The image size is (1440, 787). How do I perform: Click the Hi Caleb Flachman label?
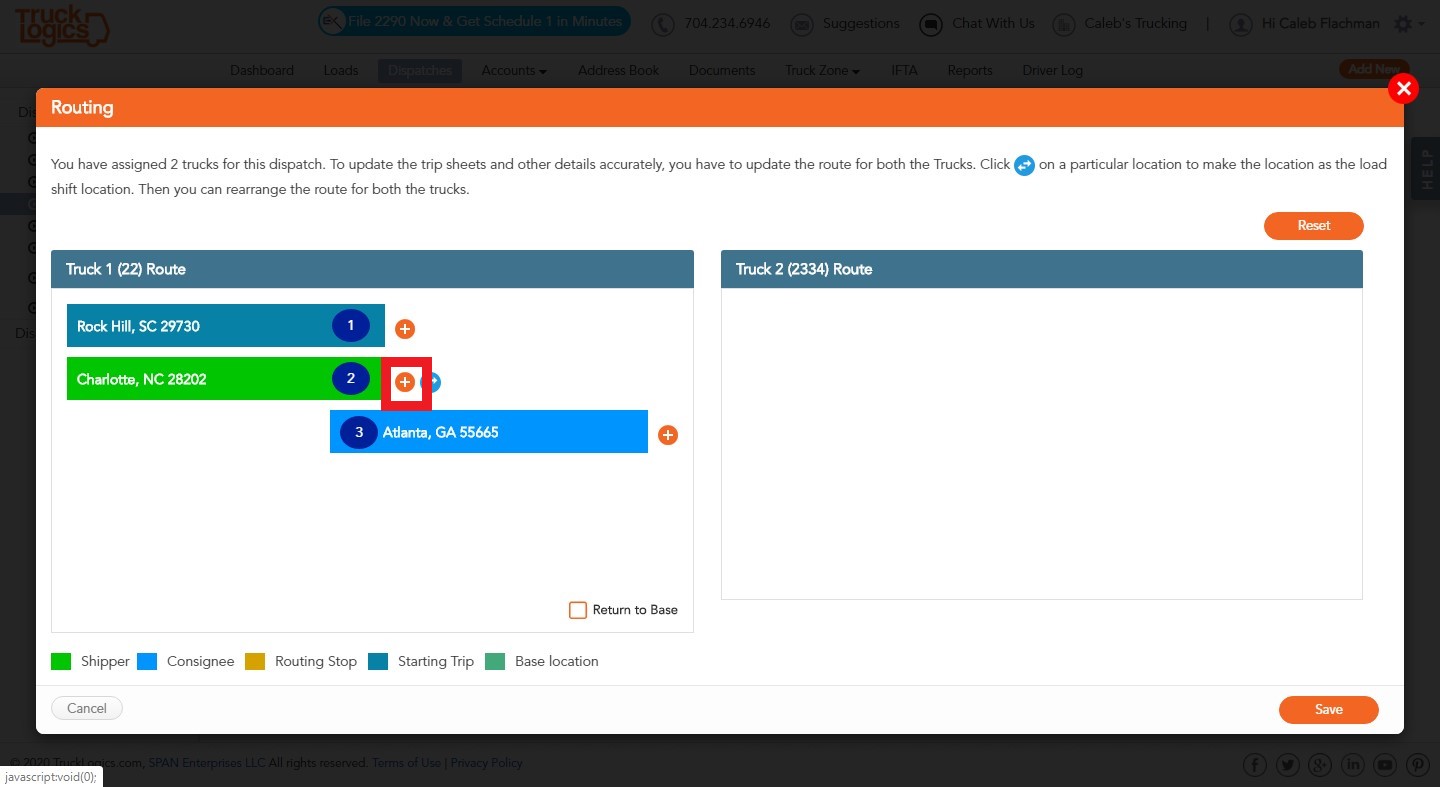click(1321, 23)
